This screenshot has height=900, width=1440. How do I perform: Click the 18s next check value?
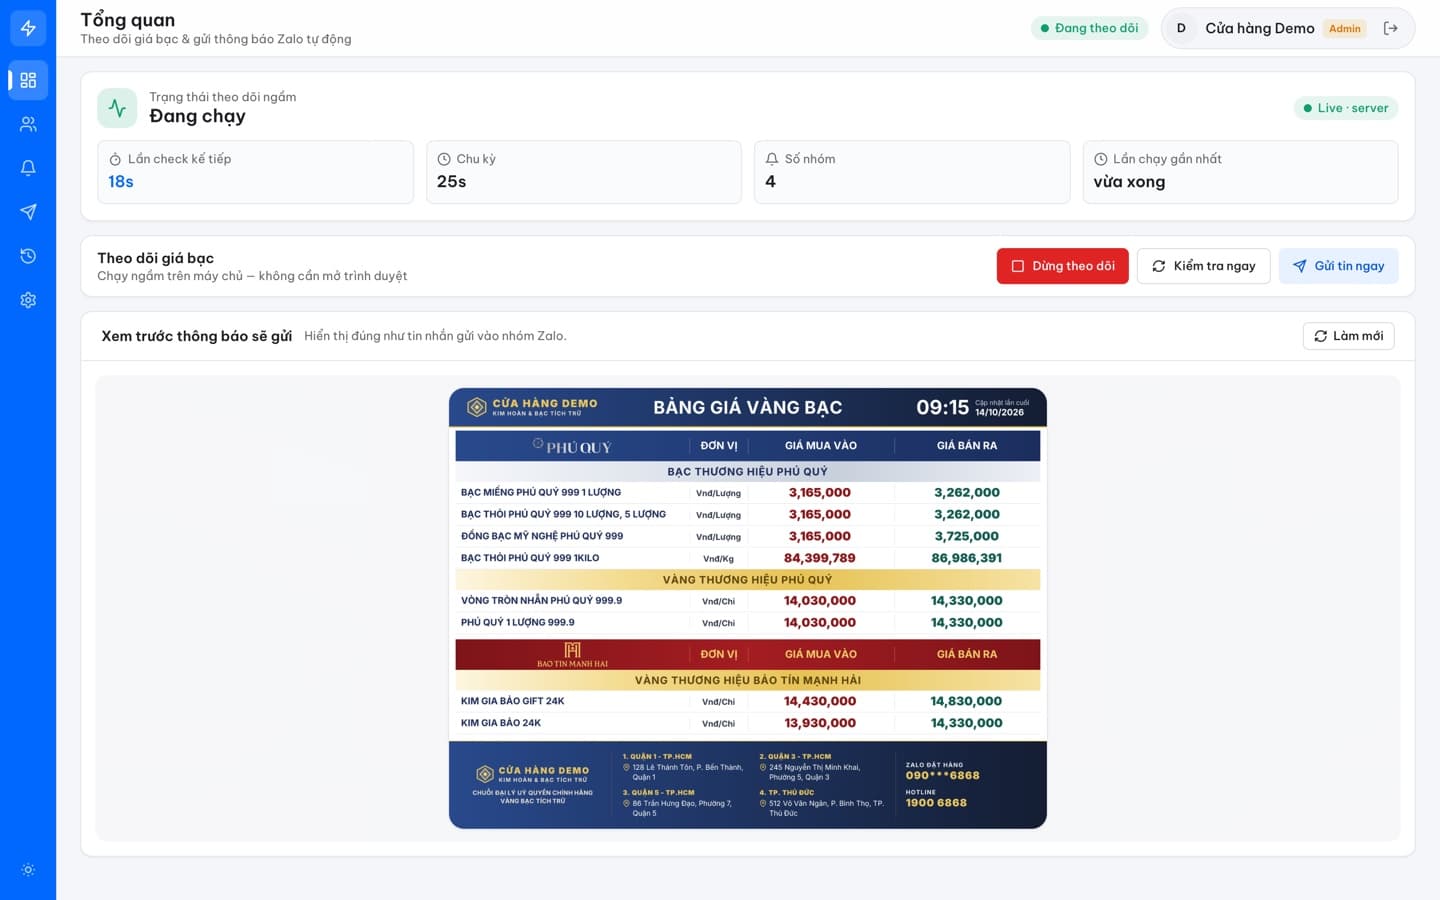[121, 182]
